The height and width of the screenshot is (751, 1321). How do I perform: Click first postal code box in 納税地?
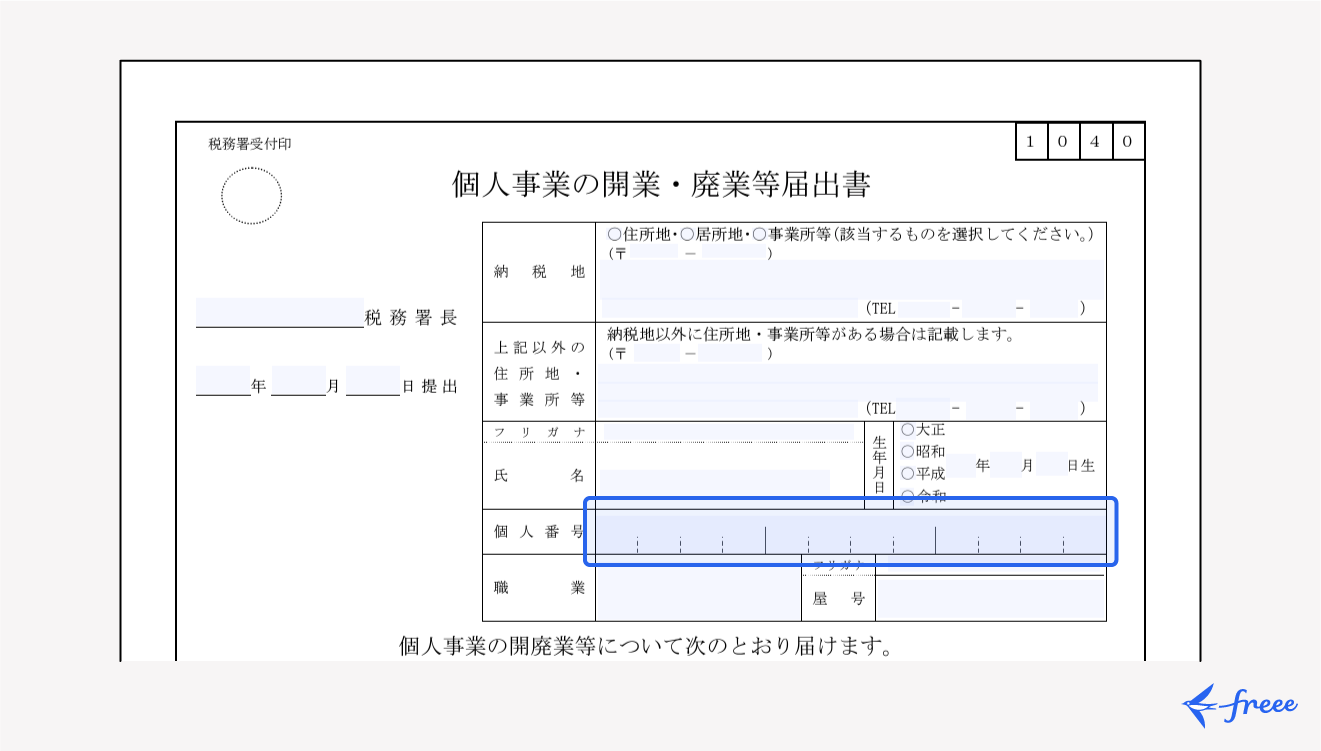(x=655, y=253)
